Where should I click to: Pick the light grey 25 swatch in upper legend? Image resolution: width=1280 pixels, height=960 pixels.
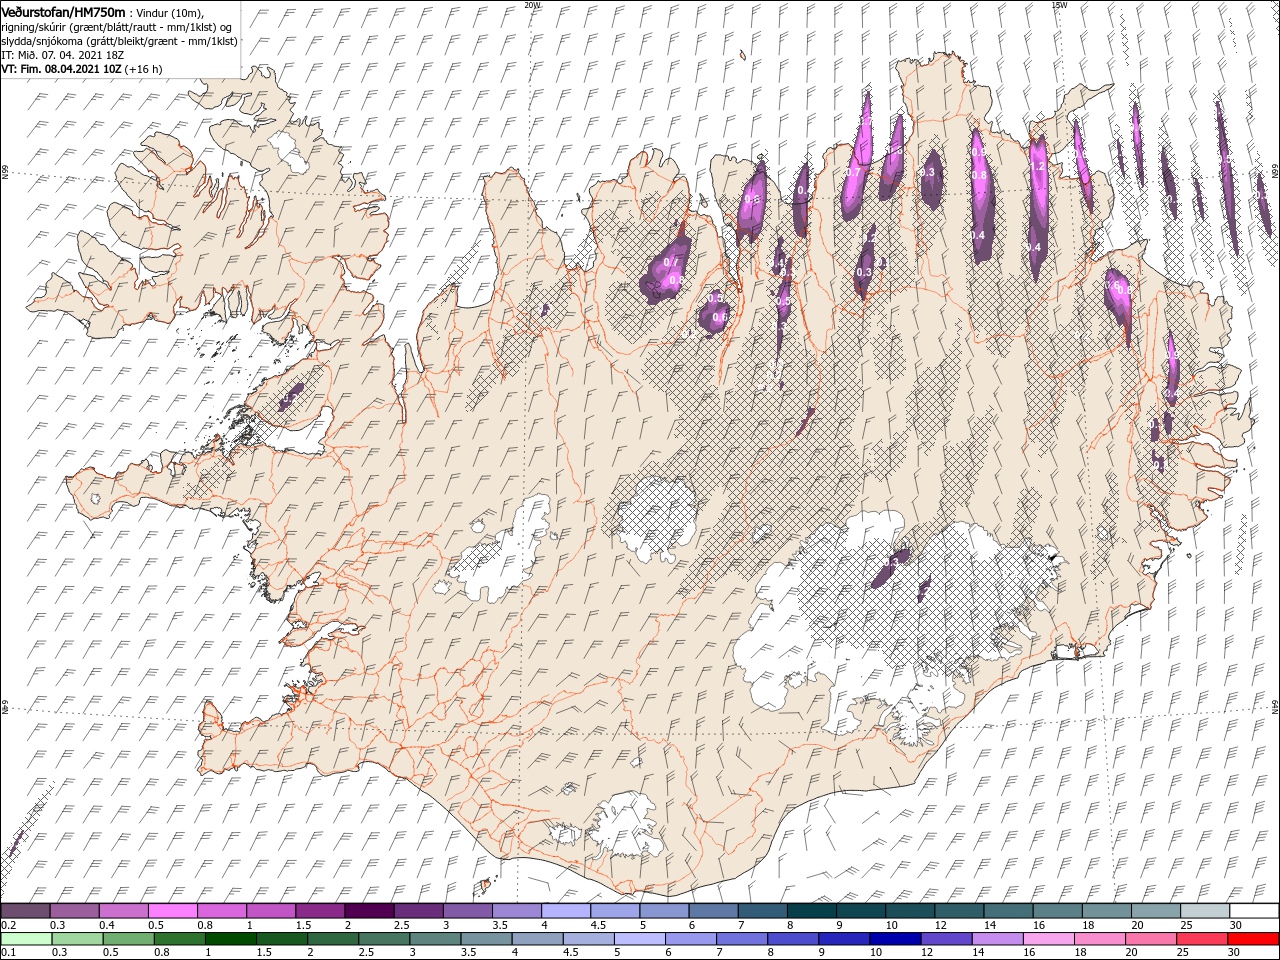(x=1205, y=911)
